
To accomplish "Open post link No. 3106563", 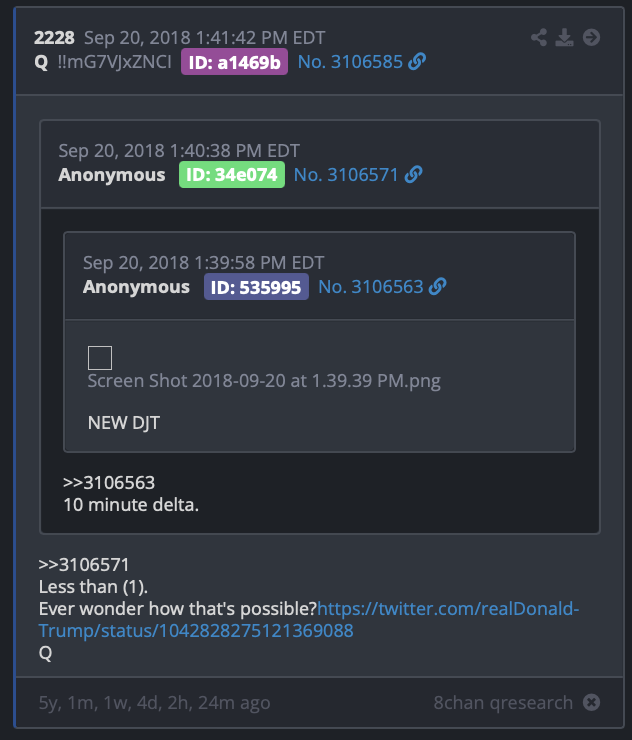I will click(x=371, y=287).
